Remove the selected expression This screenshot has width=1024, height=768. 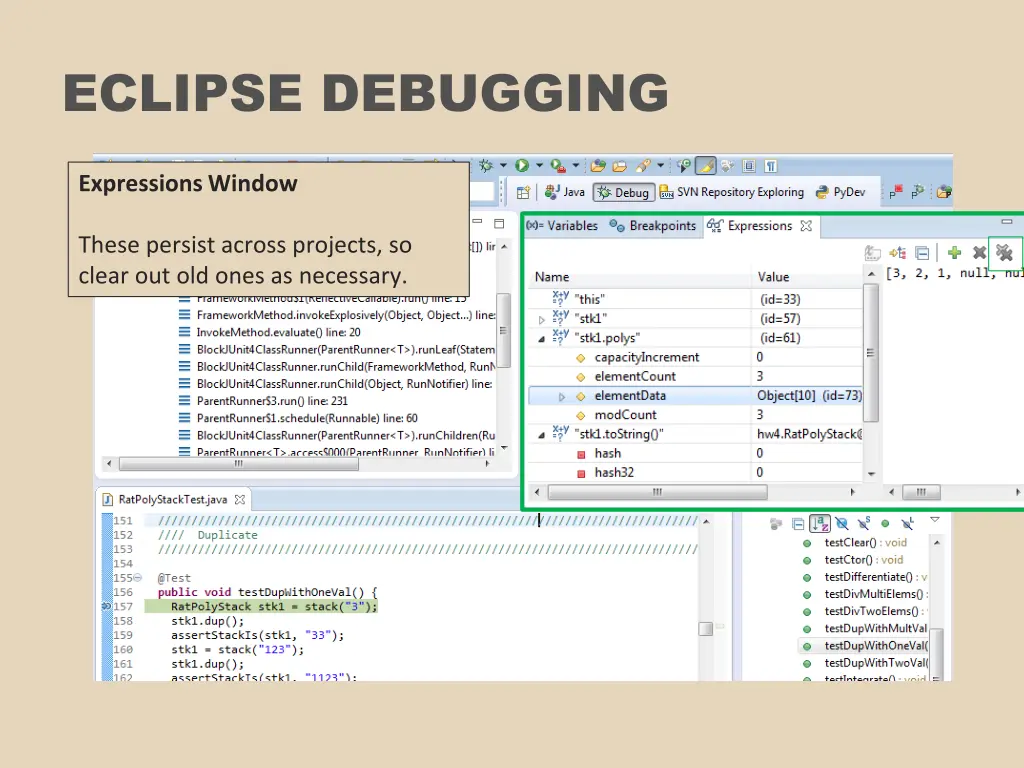[x=979, y=253]
